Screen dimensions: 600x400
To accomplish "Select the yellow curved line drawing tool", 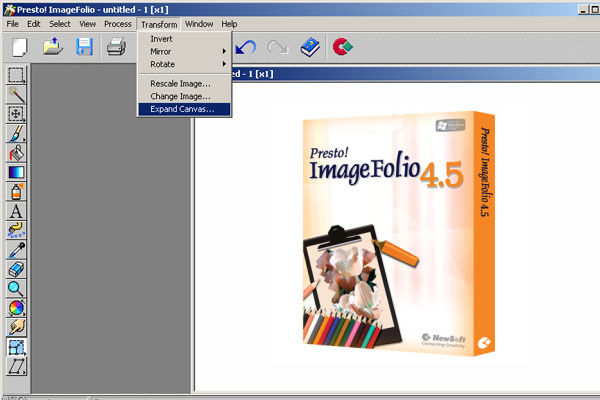I will coord(16,230).
